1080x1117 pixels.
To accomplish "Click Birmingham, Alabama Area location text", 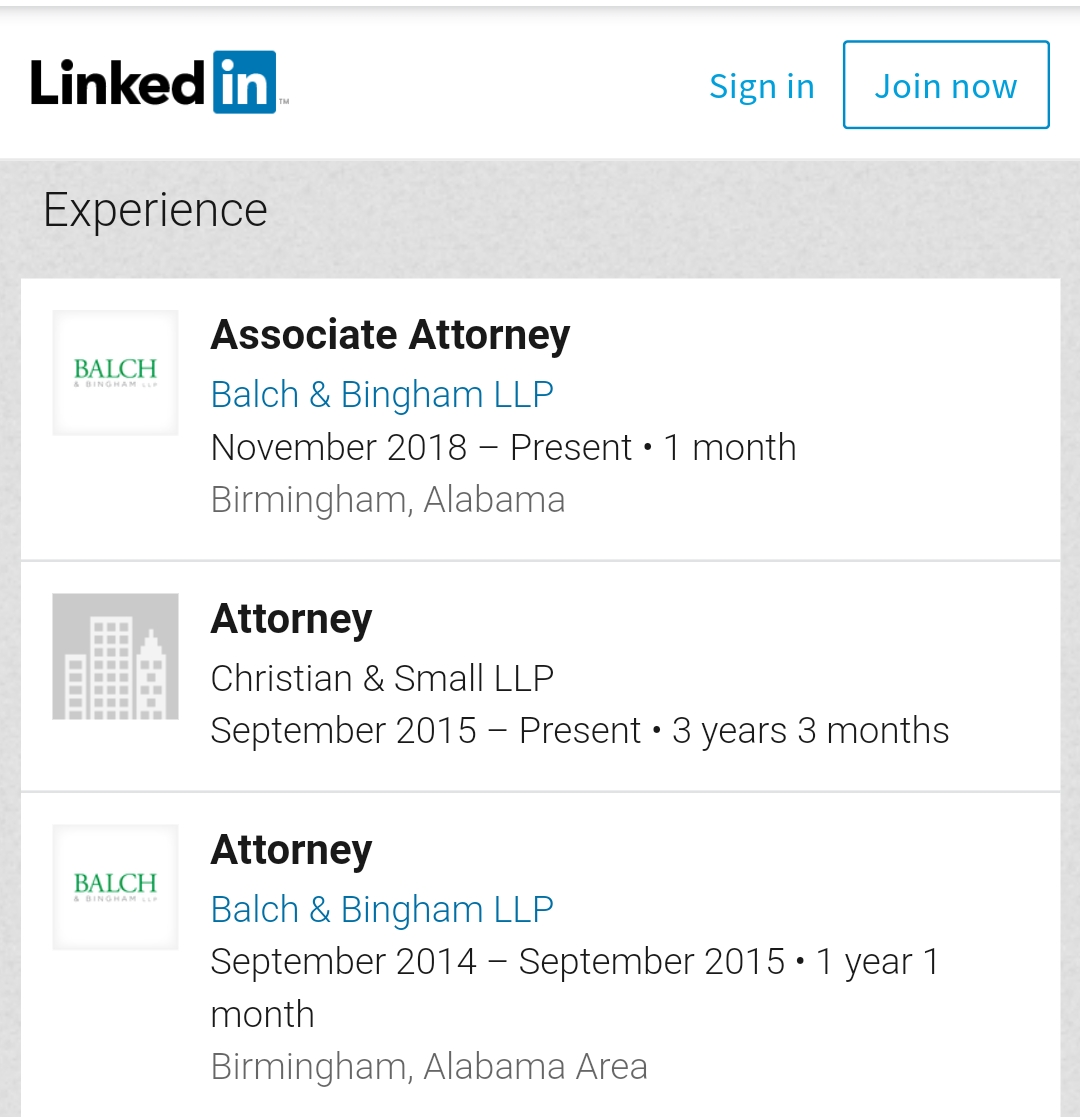I will click(x=429, y=1066).
